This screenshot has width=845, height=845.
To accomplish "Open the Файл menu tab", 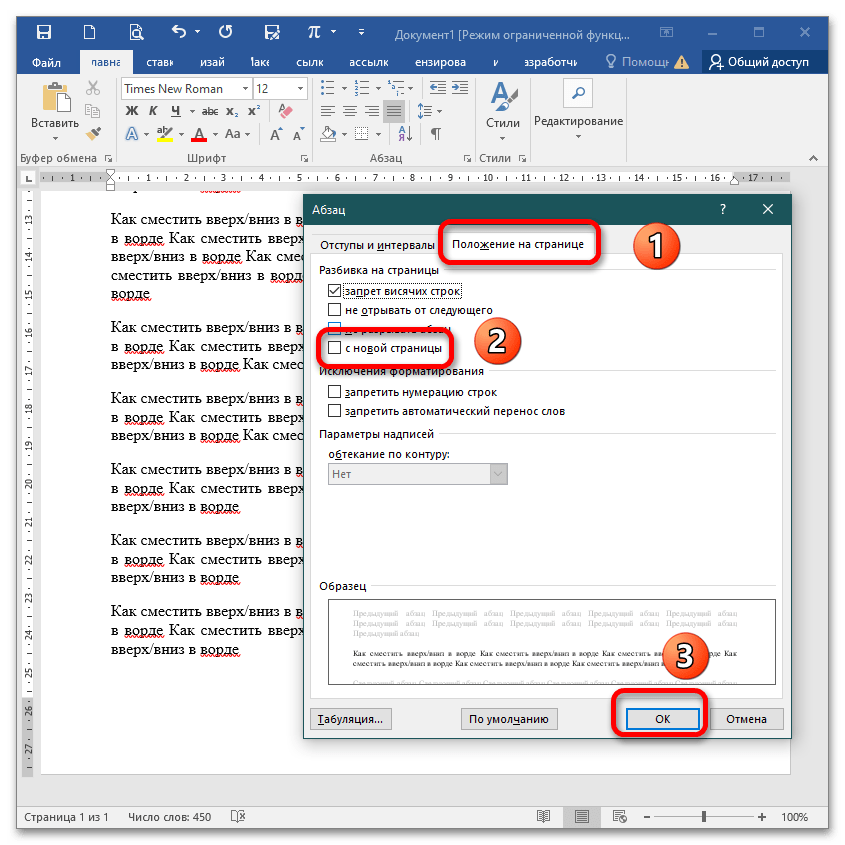I will point(46,62).
